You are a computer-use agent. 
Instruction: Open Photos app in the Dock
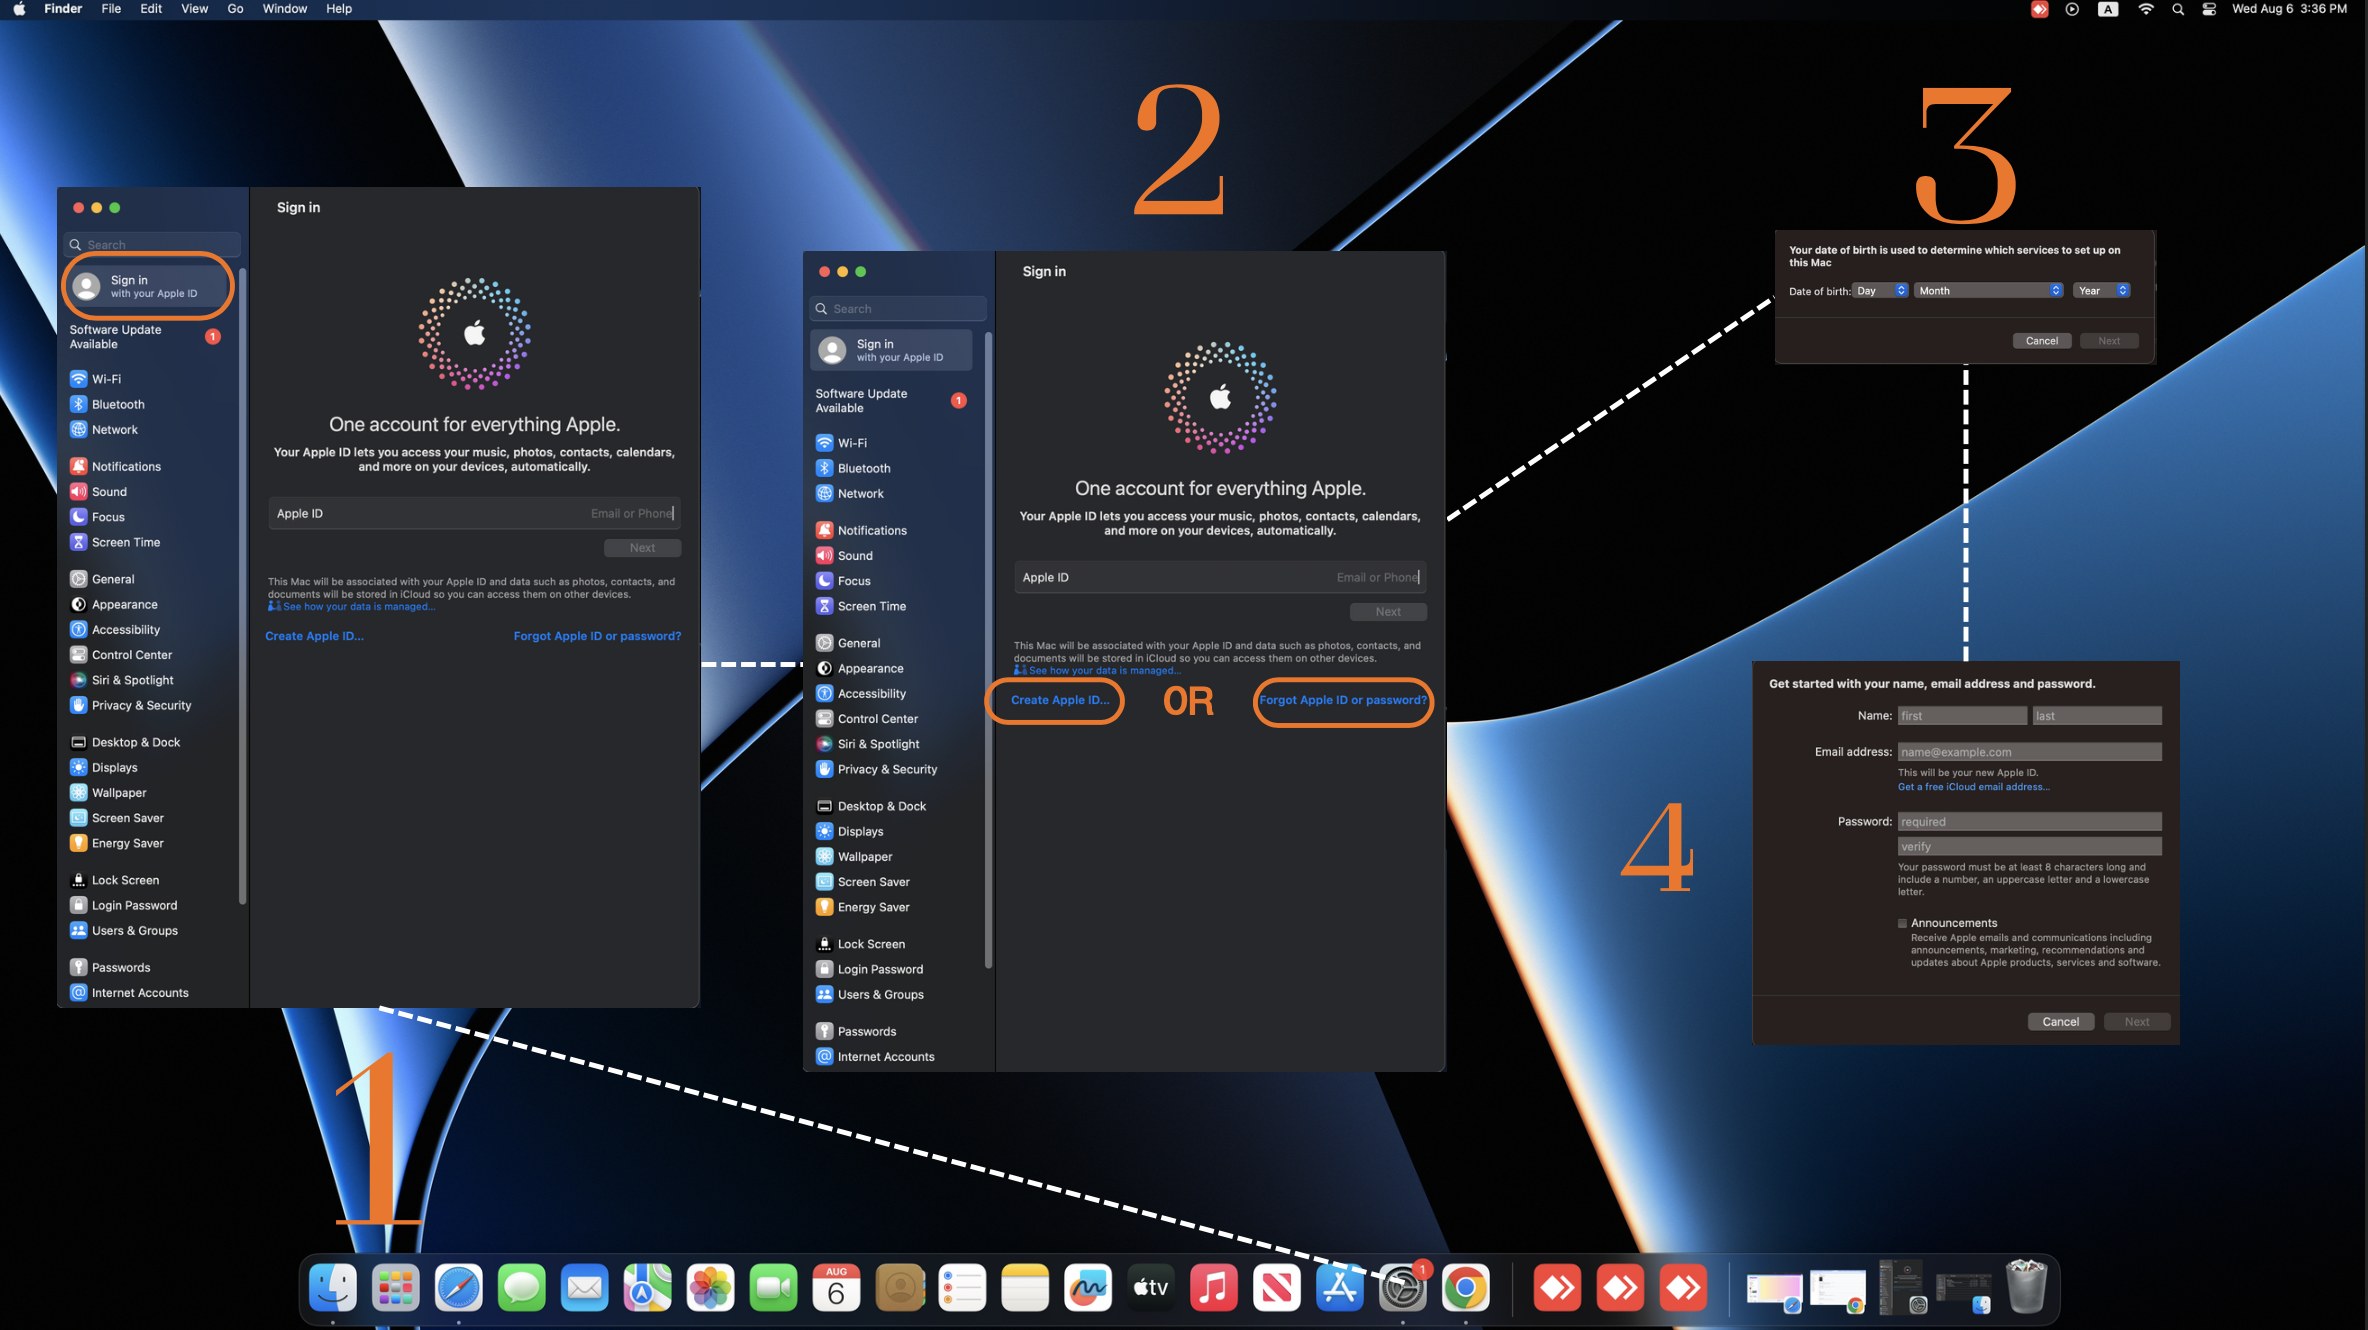pos(711,1288)
